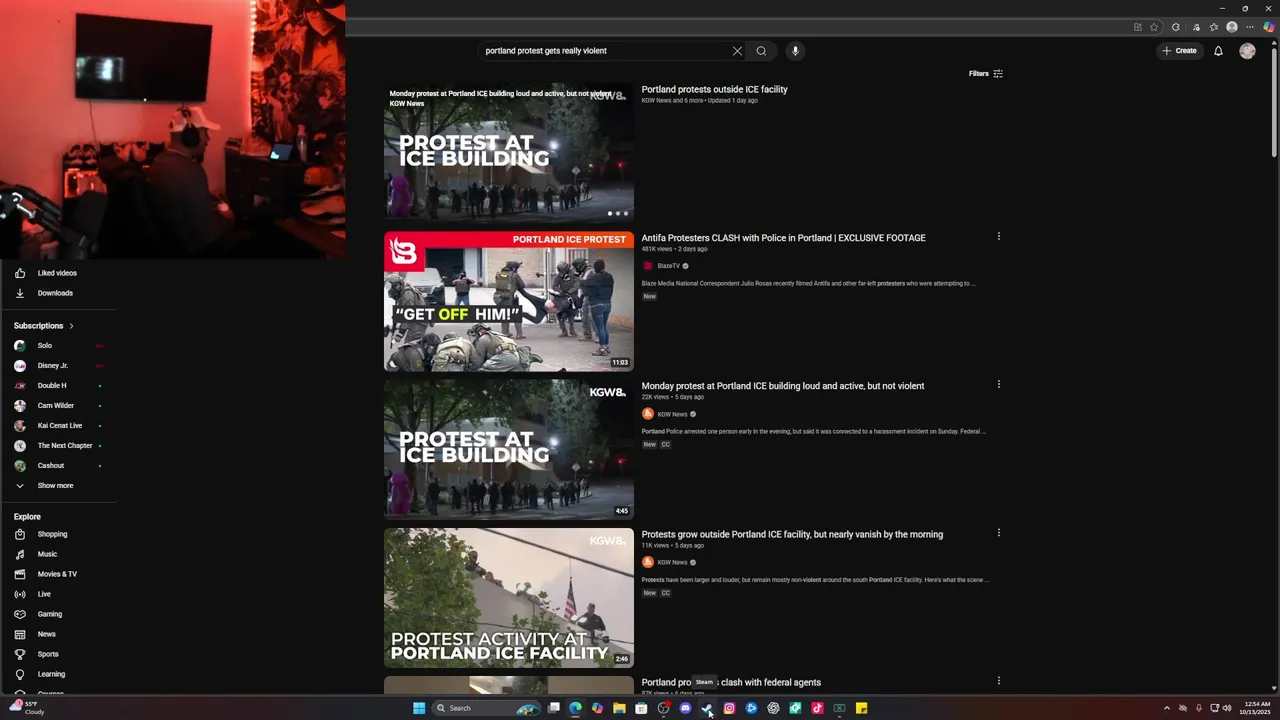Open 'Antifa Protesters CLASH with Police' title
The width and height of the screenshot is (1280, 720).
pyautogui.click(x=783, y=238)
